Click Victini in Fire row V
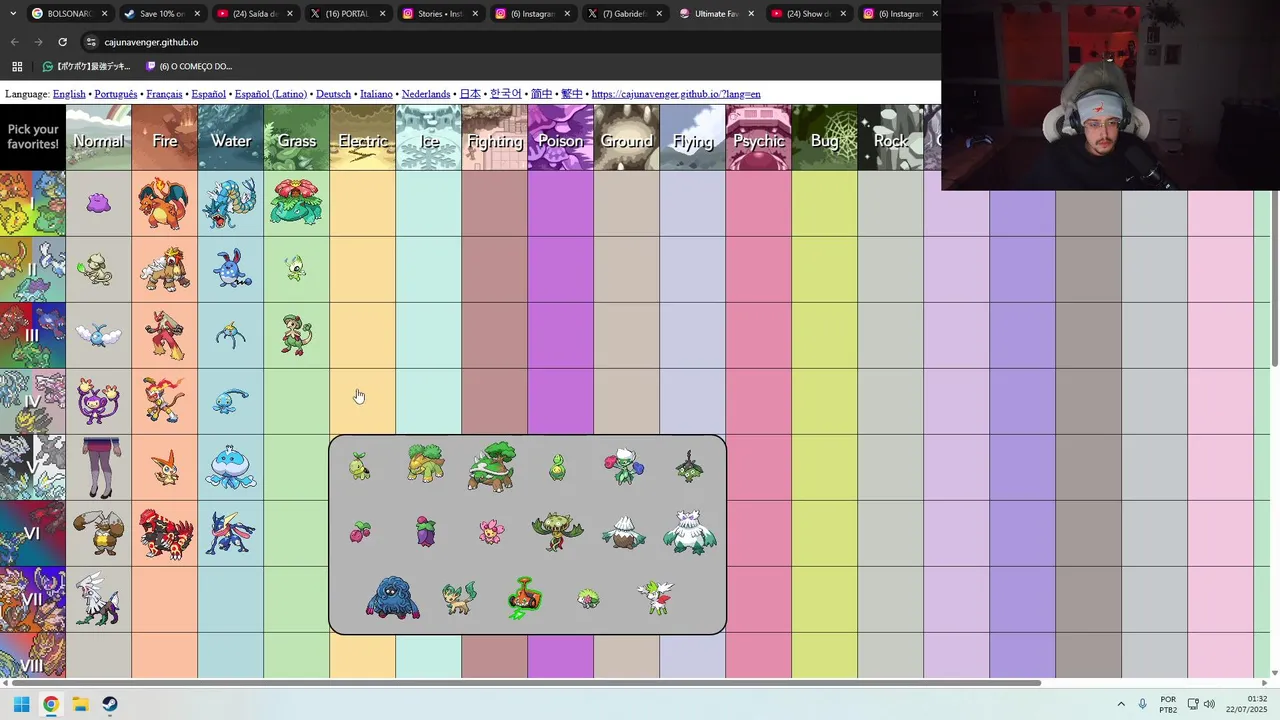The height and width of the screenshot is (720, 1280). [164, 467]
